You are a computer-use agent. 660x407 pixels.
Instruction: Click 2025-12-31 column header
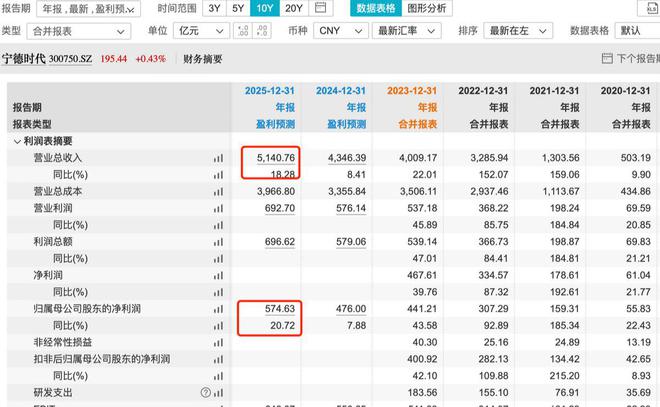[269, 90]
